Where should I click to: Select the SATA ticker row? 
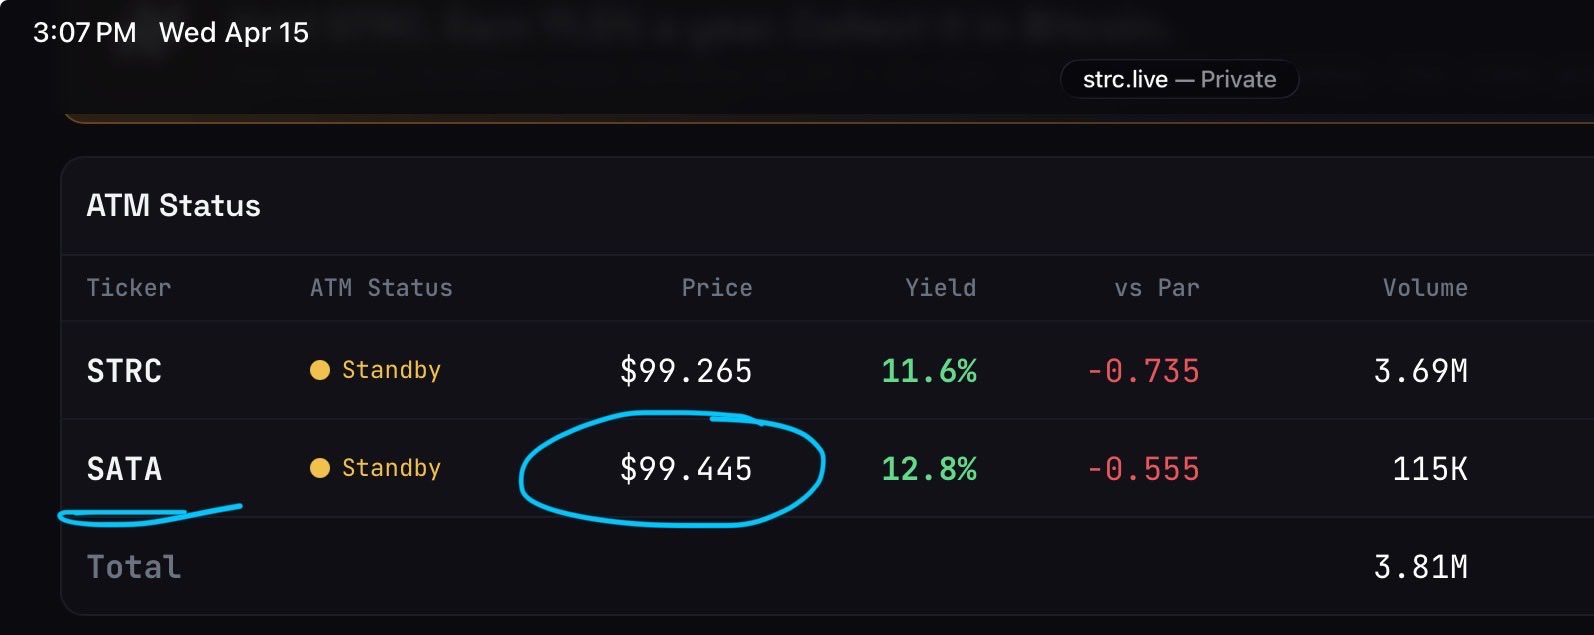coord(124,469)
